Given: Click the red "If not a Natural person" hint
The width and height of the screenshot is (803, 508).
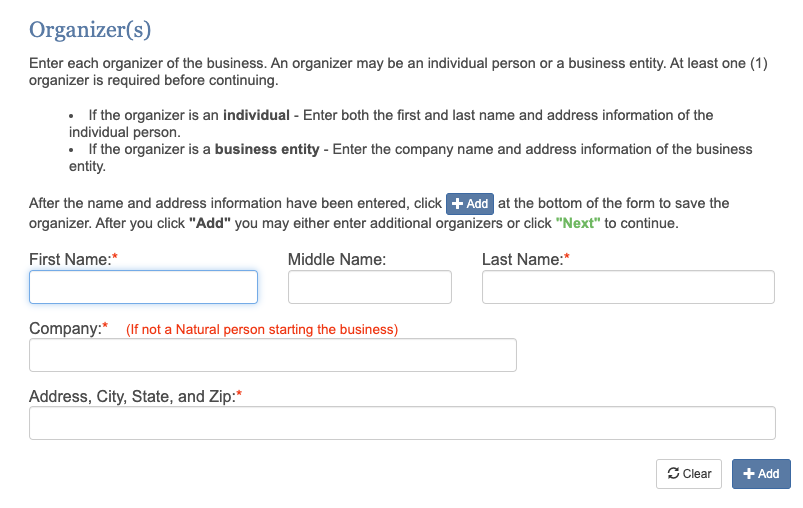Looking at the screenshot, I should (x=262, y=329).
